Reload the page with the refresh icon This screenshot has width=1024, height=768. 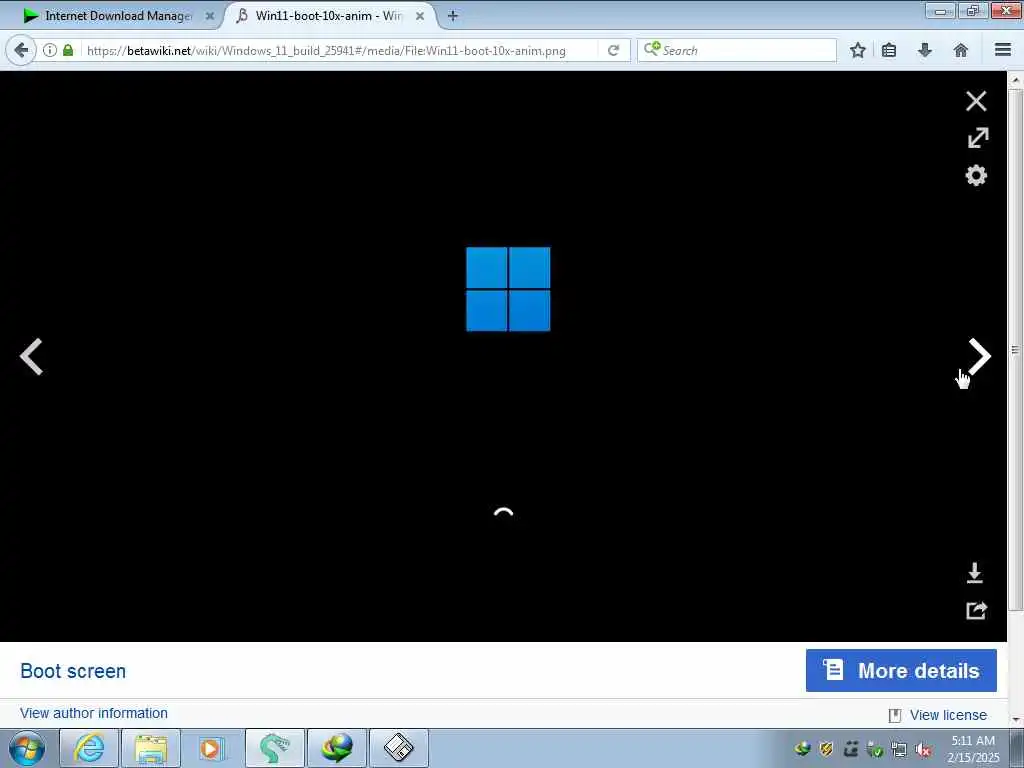pyautogui.click(x=613, y=50)
